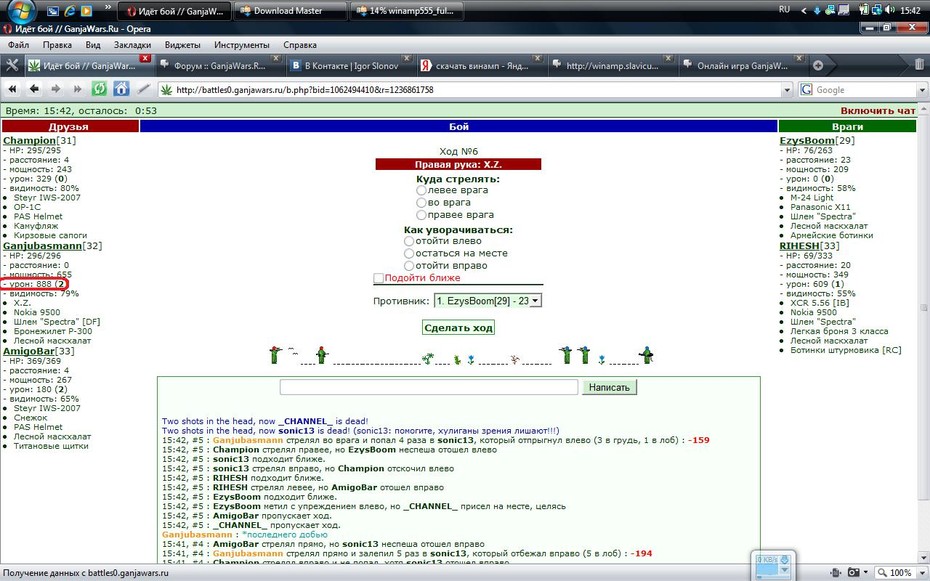Click the camera icon in the status bar

pos(854,572)
